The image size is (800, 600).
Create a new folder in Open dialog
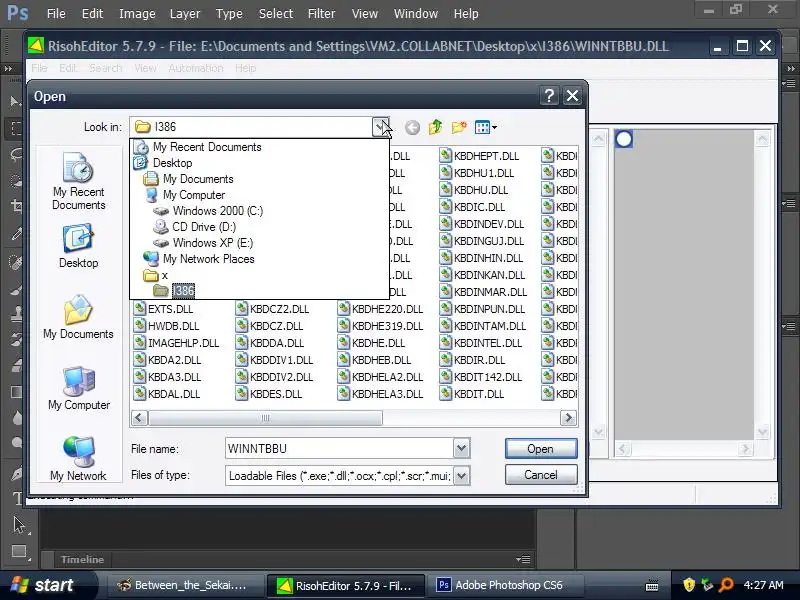(459, 127)
